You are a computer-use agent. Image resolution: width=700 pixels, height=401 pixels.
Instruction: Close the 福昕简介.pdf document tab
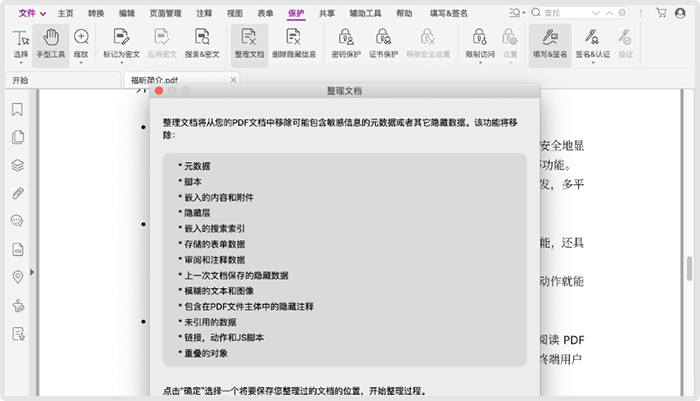click(233, 80)
